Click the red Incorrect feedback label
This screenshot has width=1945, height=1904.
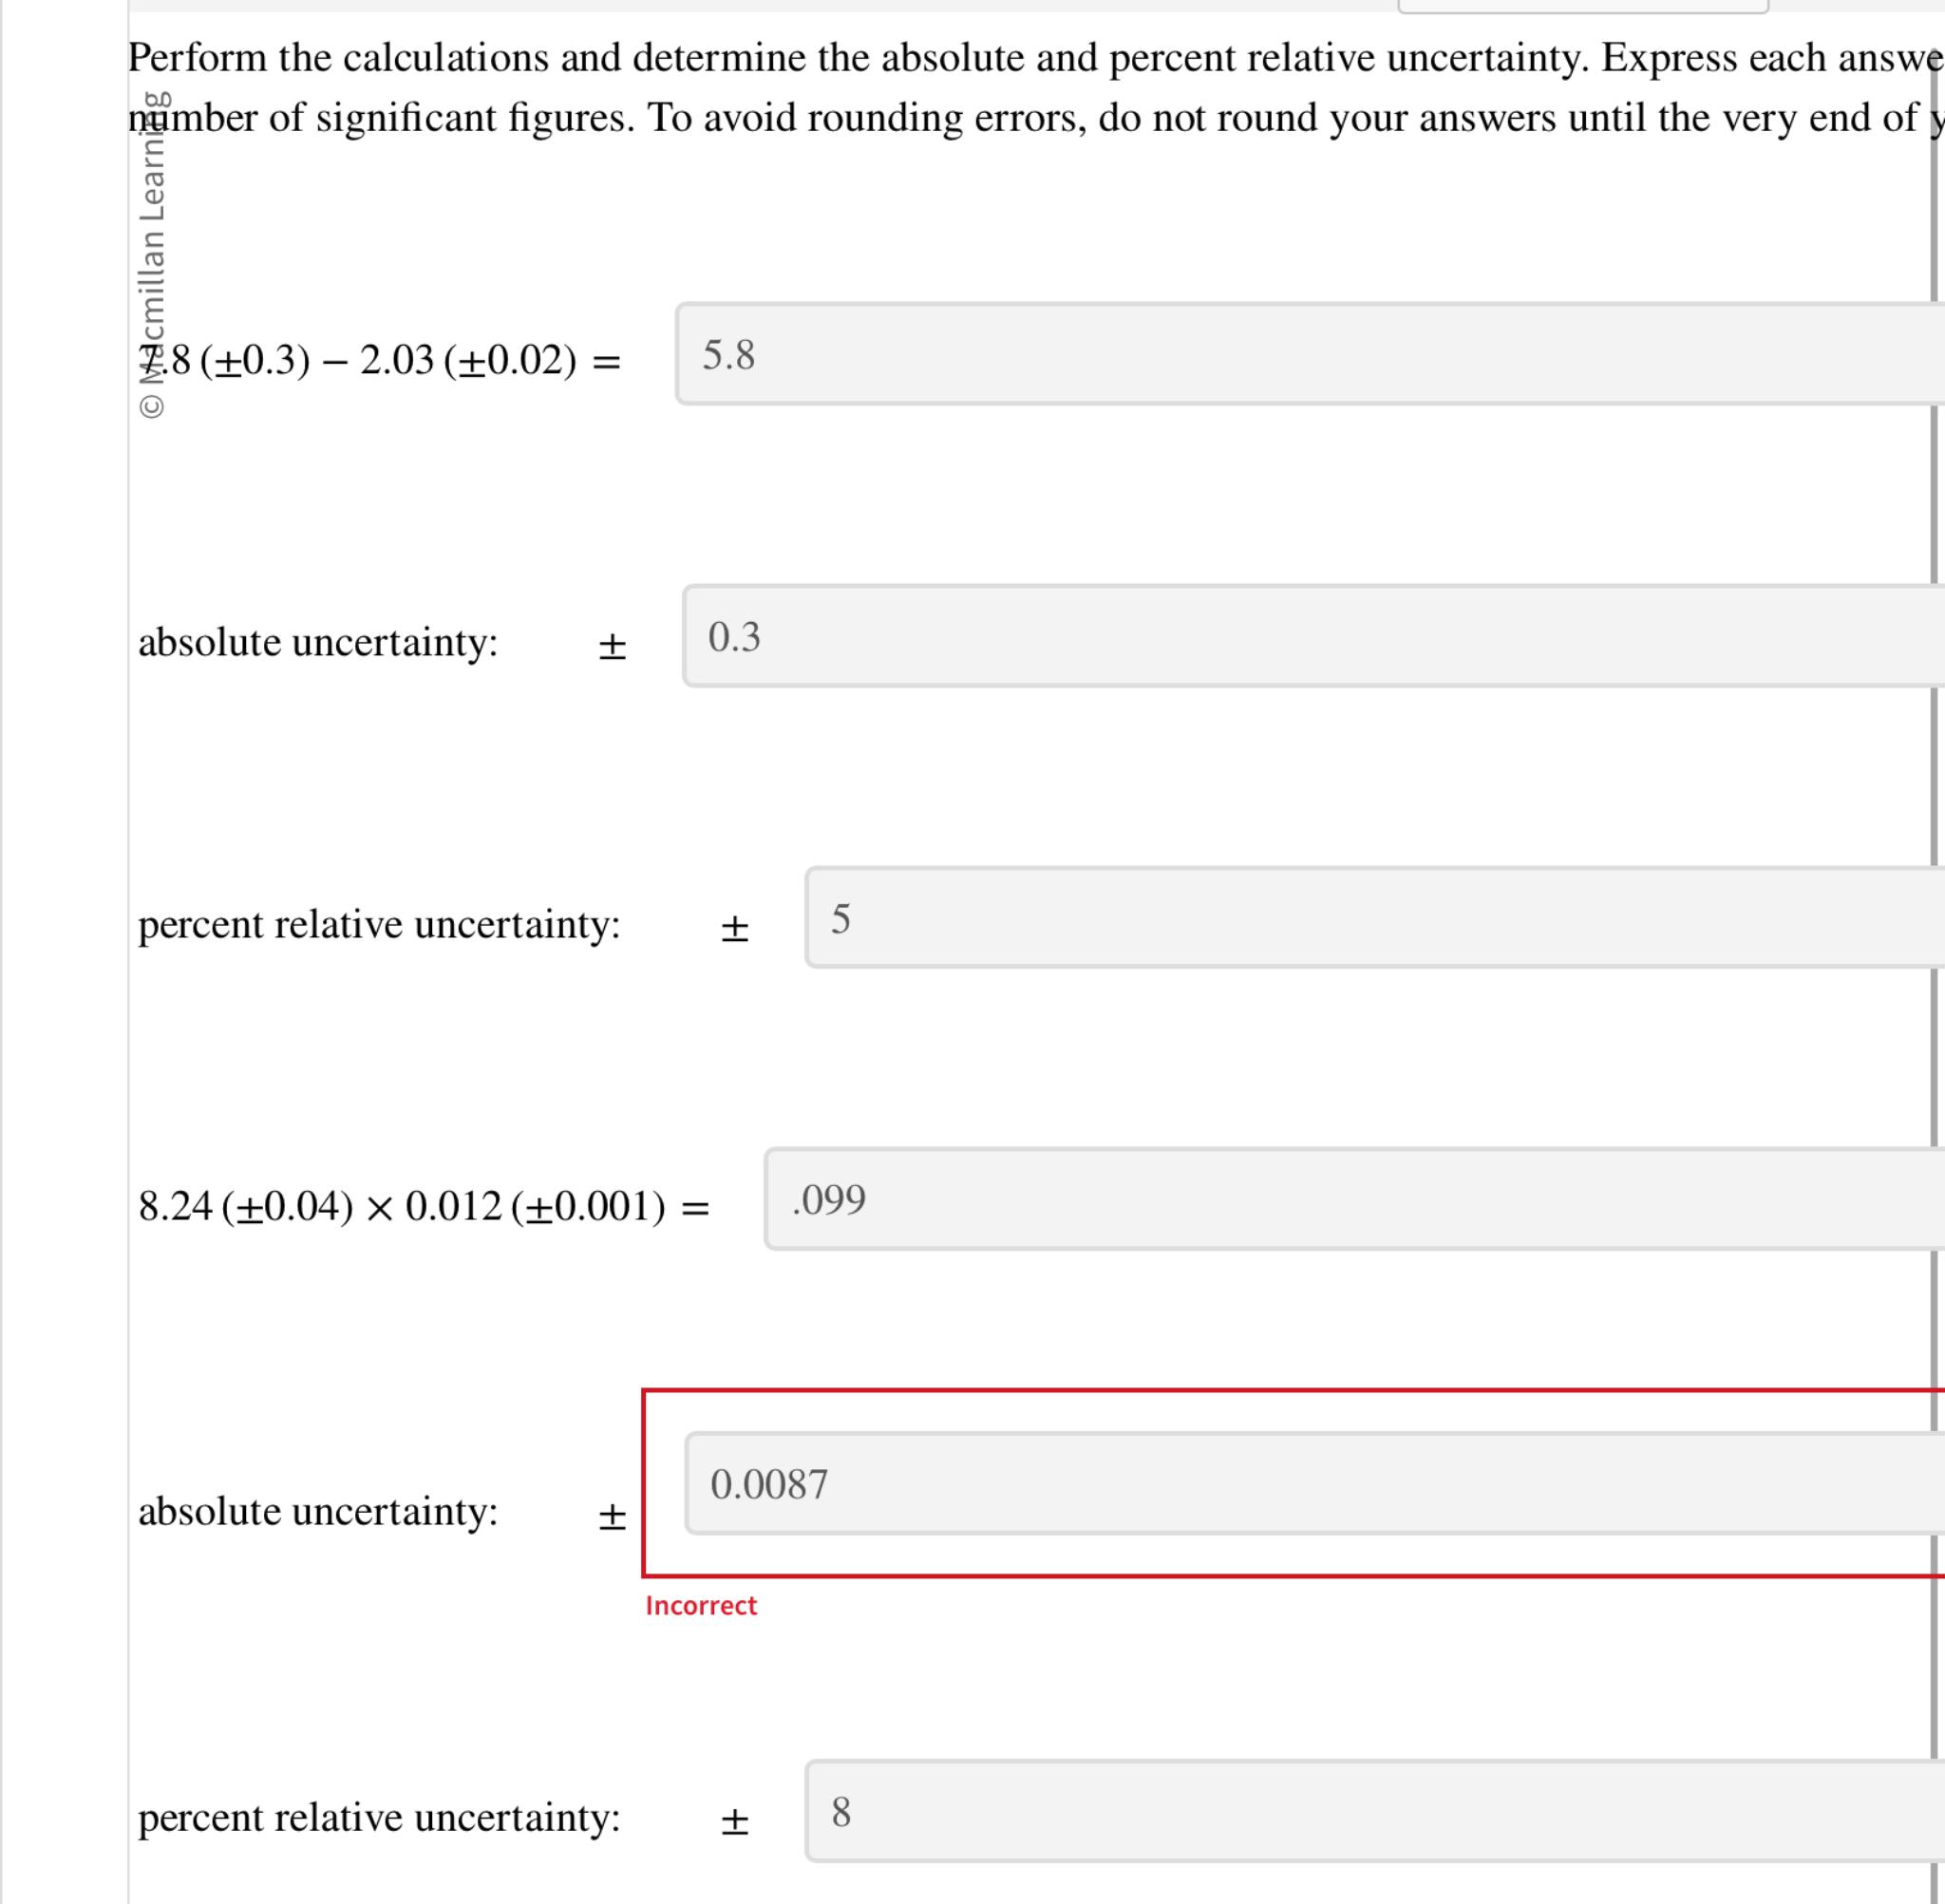point(702,1606)
